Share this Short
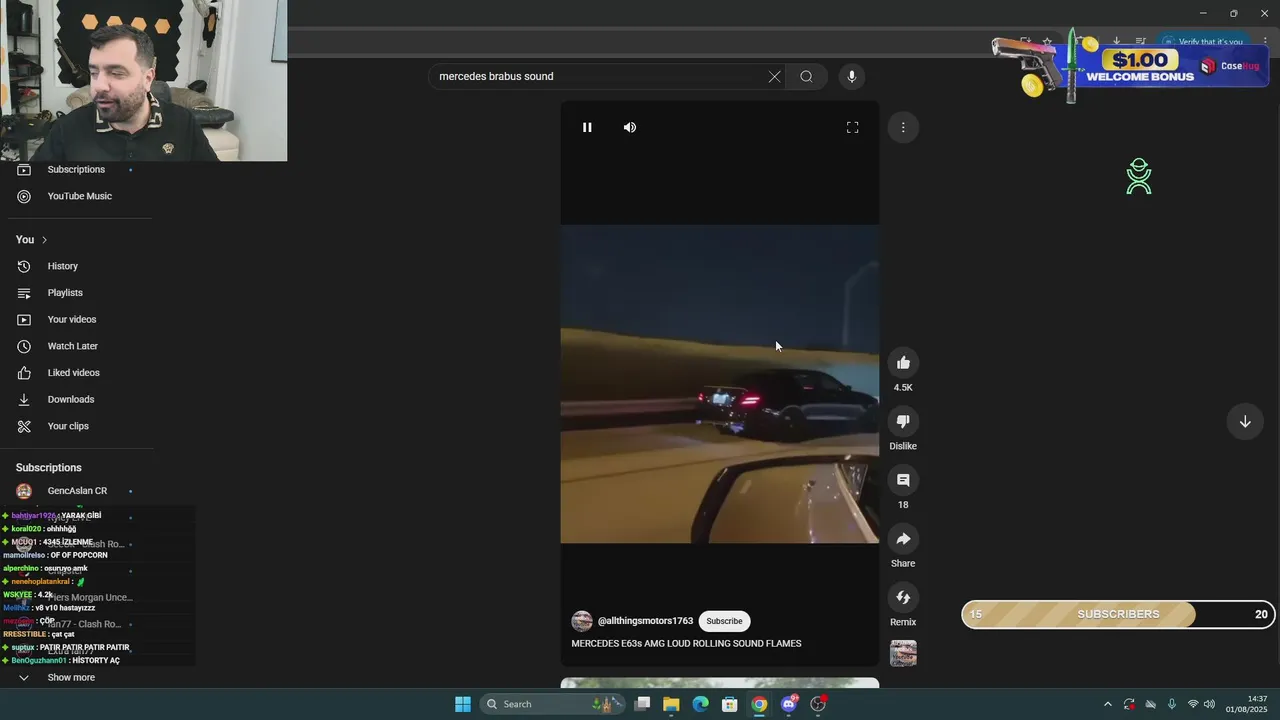Screen dimensions: 1280x720 [903, 539]
